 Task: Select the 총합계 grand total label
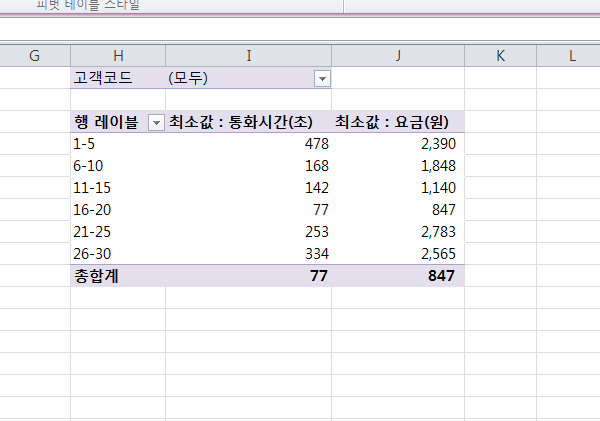(96, 276)
